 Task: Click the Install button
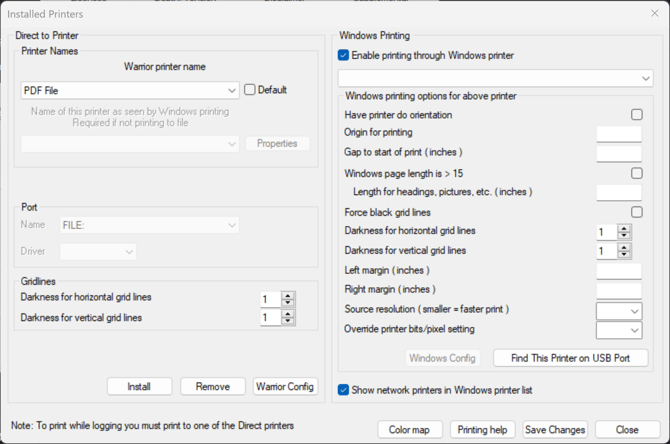[139, 386]
